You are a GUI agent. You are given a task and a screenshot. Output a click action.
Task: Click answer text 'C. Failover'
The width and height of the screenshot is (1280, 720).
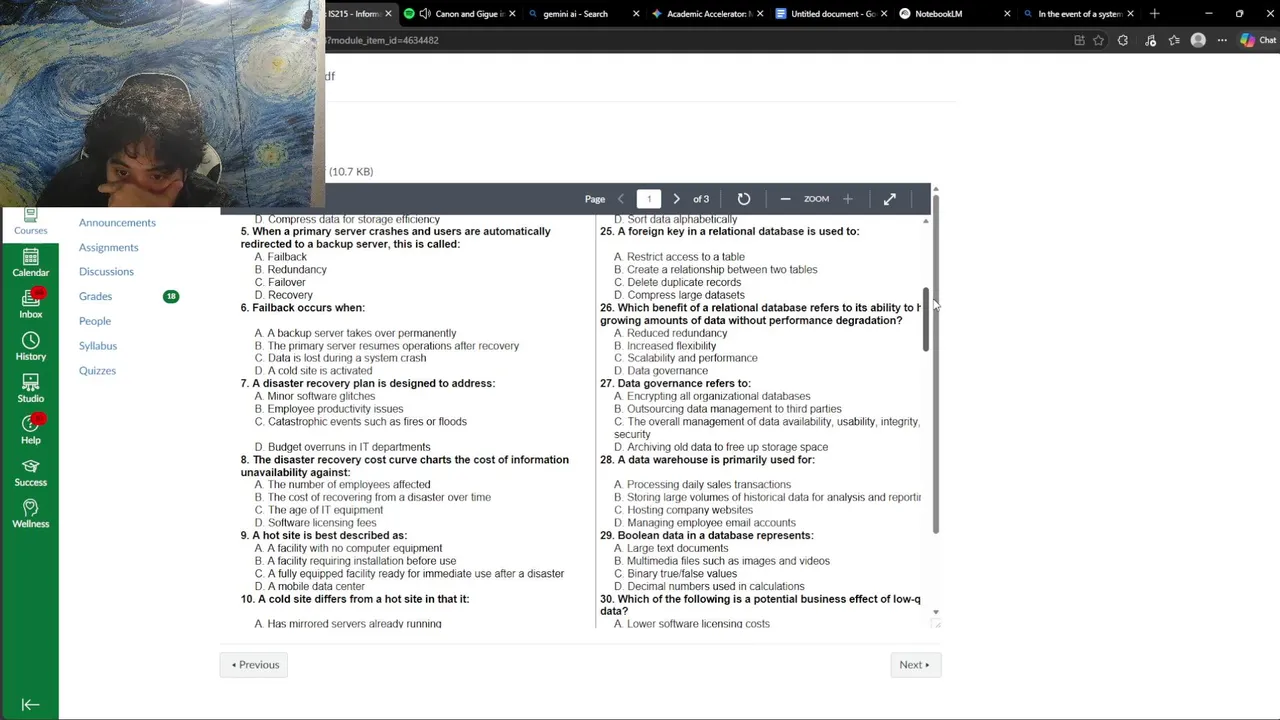pos(280,282)
